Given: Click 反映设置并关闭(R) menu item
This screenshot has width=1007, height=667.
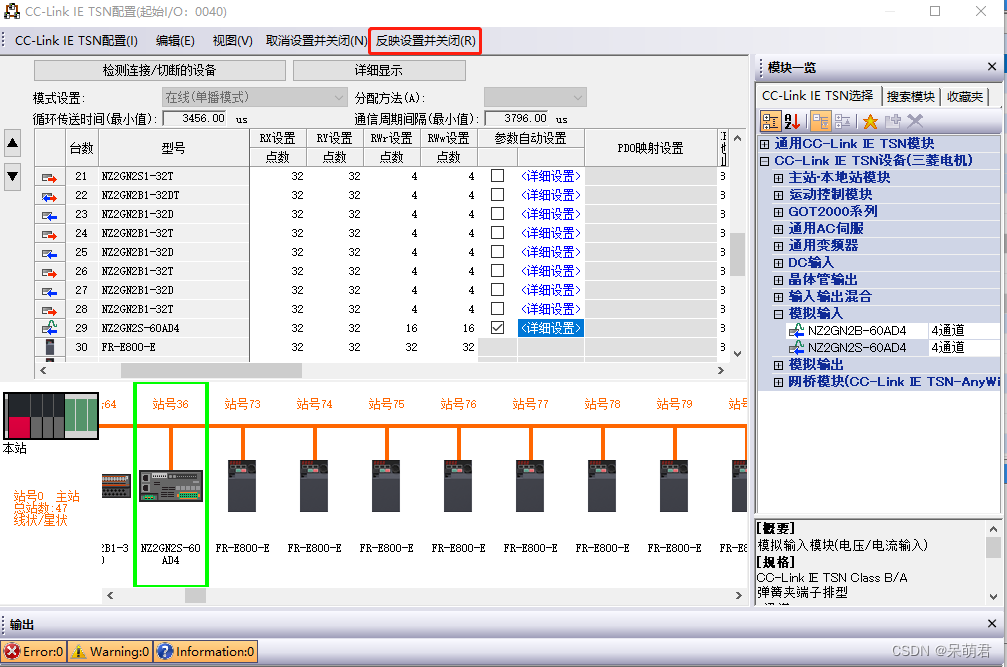Looking at the screenshot, I should tap(426, 40).
